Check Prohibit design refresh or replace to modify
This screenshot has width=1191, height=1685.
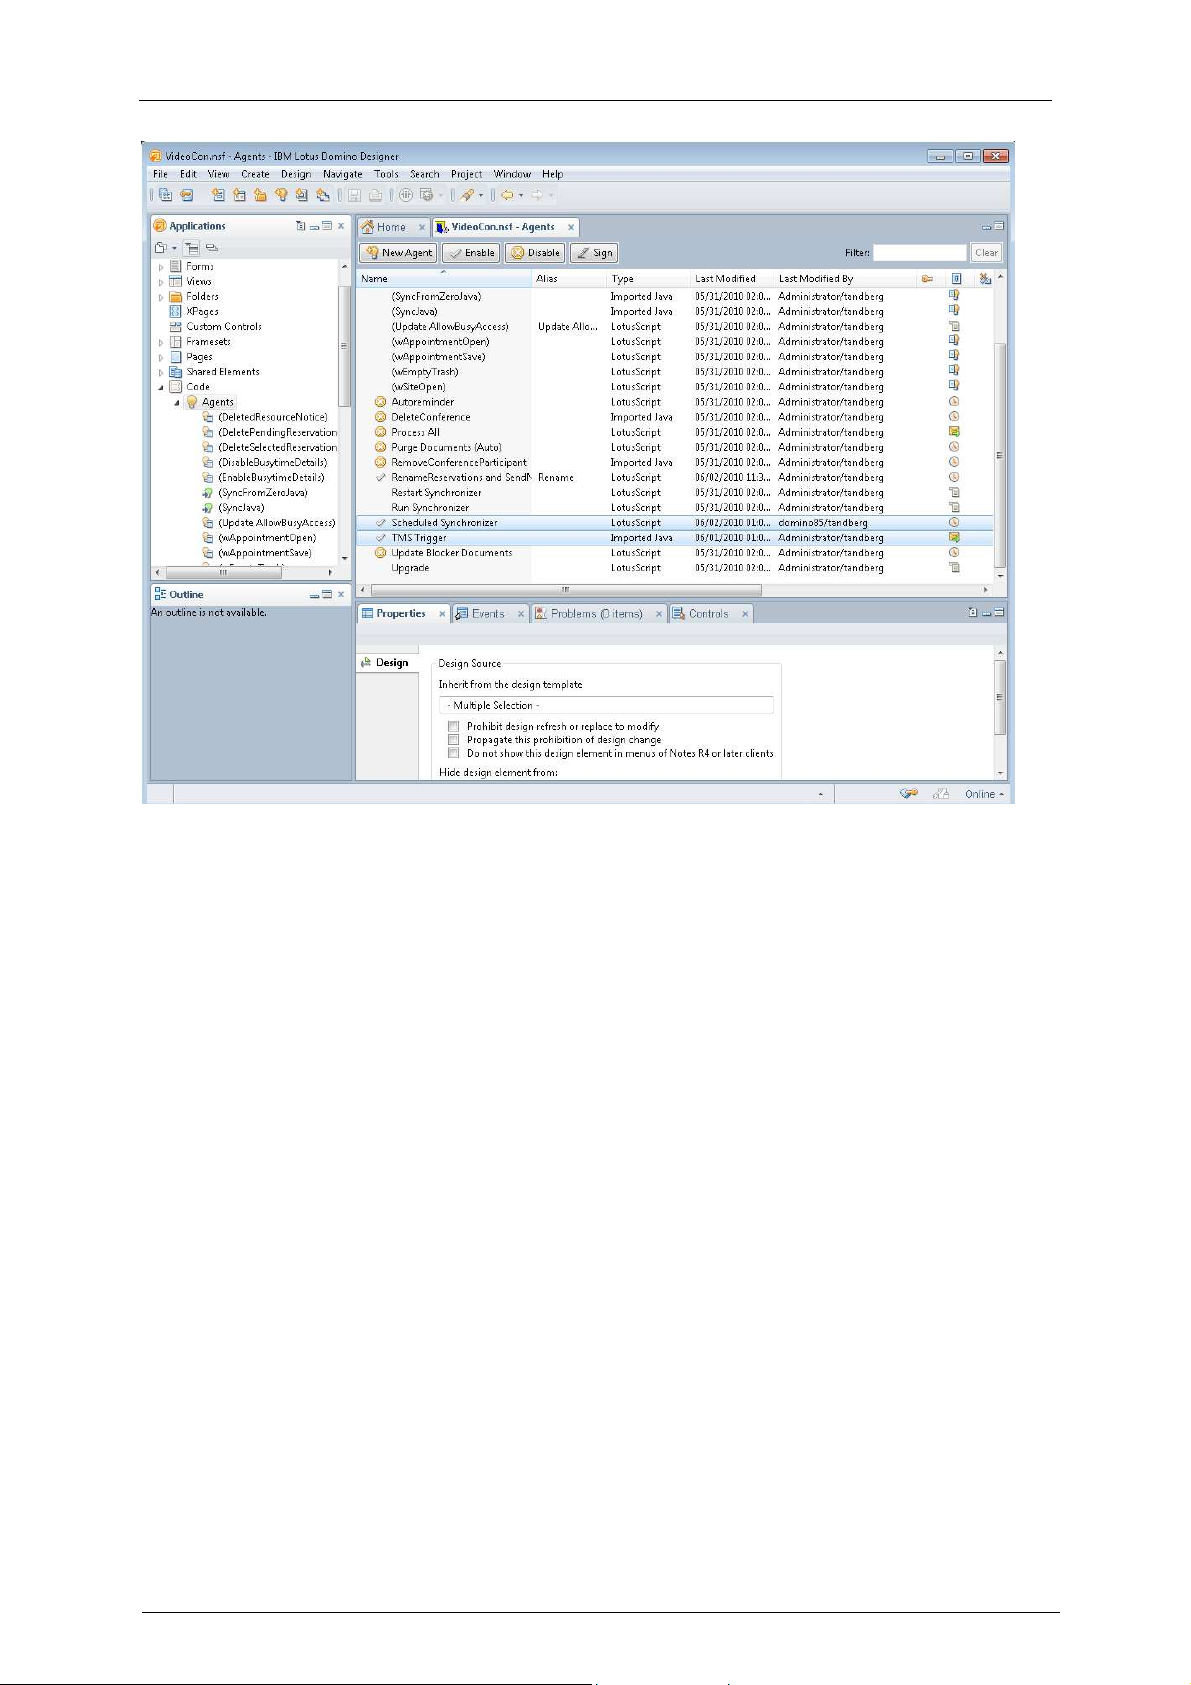click(x=454, y=727)
